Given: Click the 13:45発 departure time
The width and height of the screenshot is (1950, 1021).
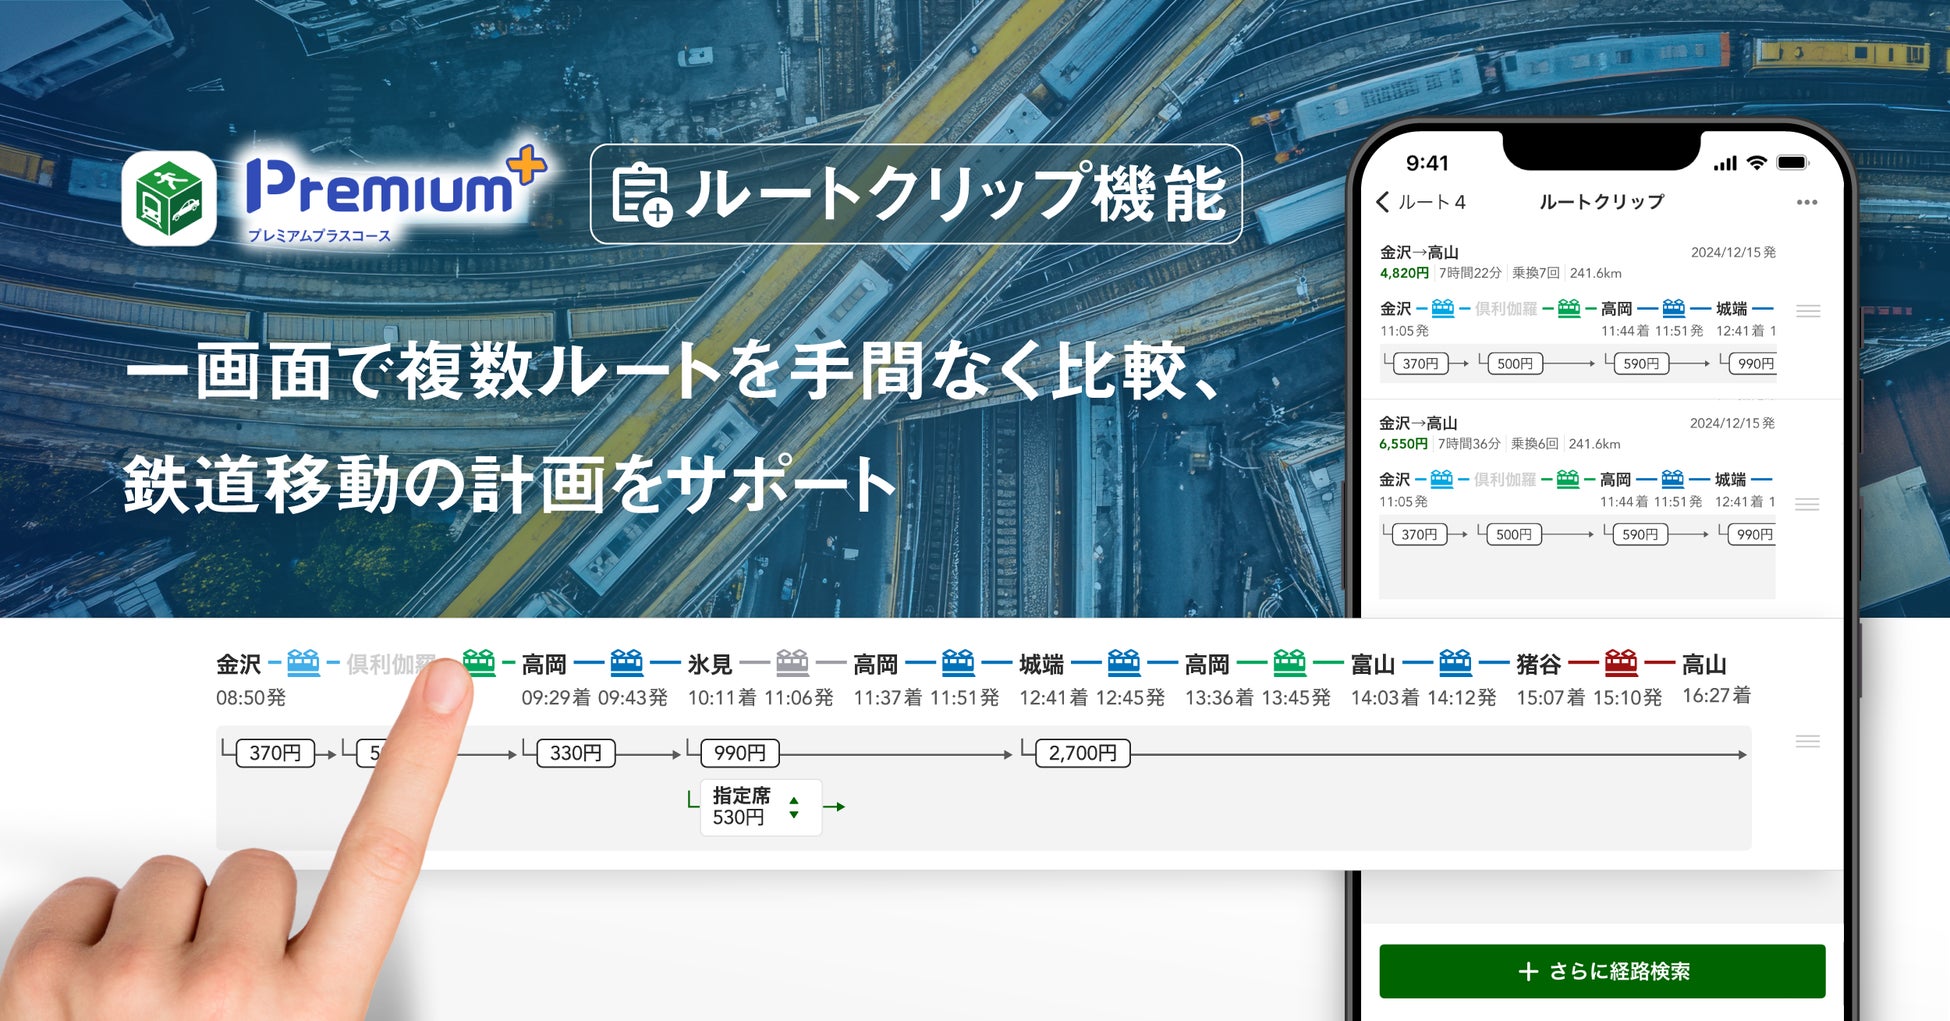Looking at the screenshot, I should click(1296, 697).
